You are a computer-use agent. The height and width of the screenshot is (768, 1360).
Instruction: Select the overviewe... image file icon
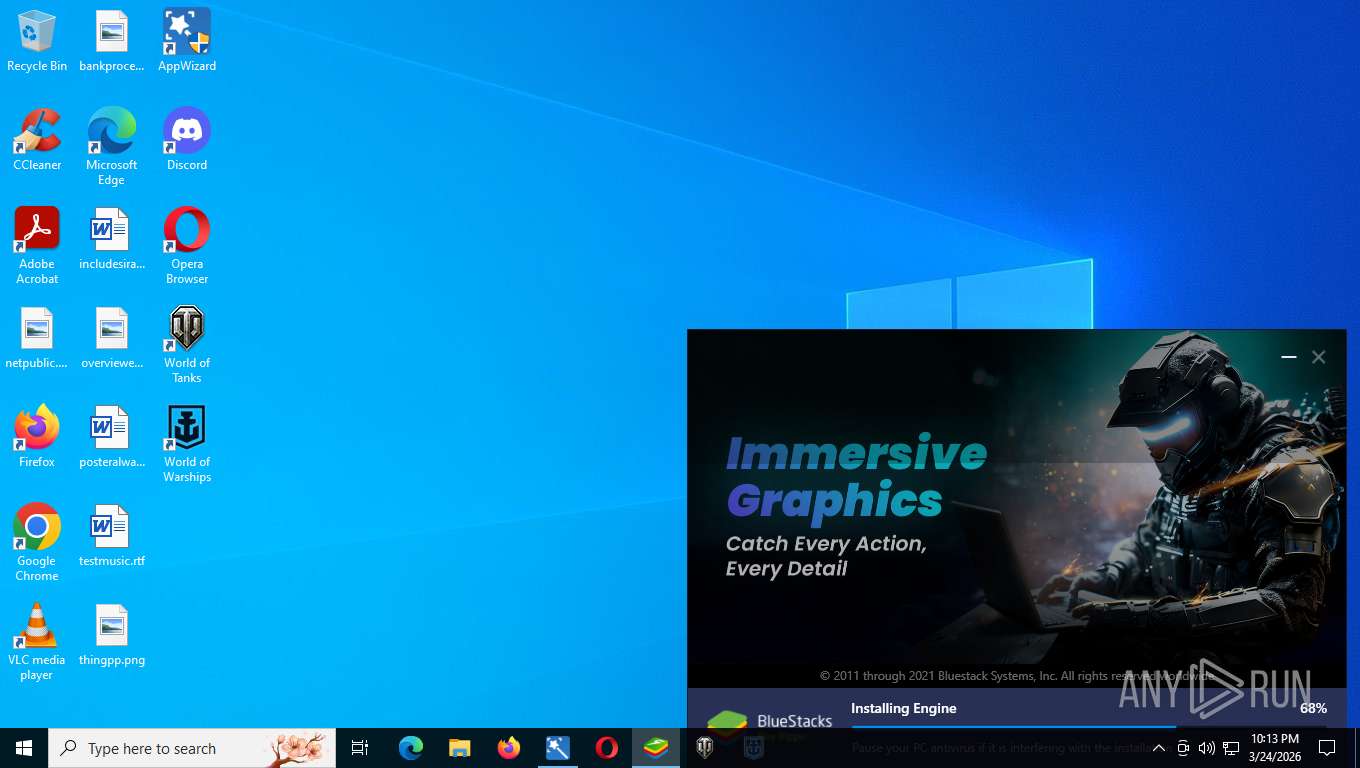click(x=112, y=338)
